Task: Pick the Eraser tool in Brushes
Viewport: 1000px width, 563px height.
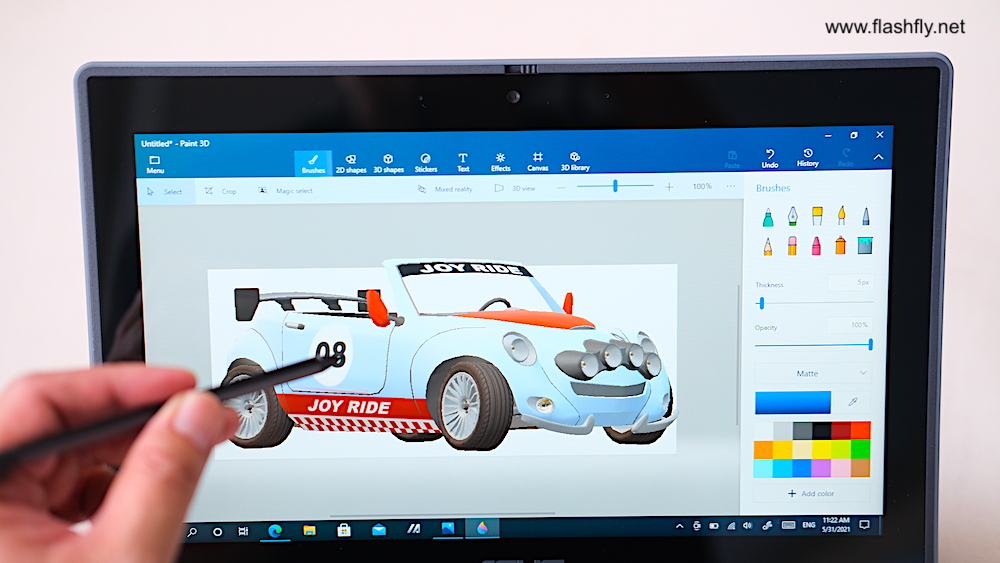Action: (792, 245)
